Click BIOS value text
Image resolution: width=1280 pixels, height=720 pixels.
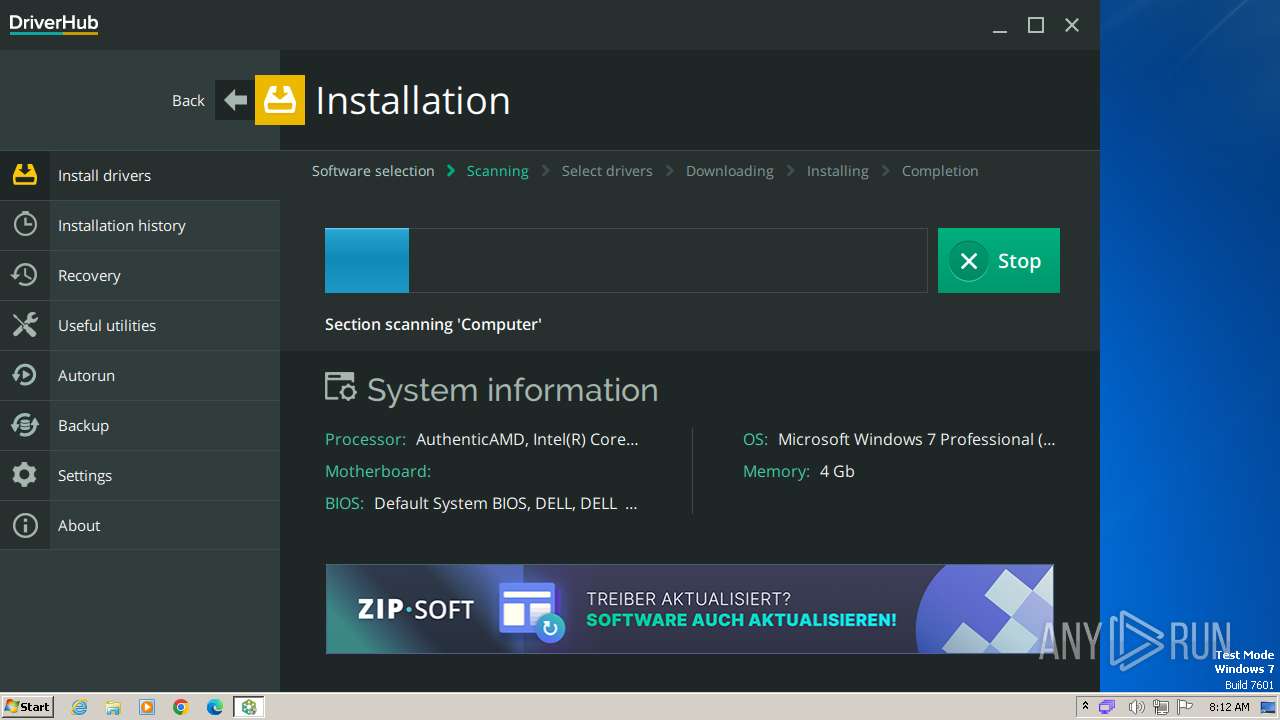pos(506,503)
